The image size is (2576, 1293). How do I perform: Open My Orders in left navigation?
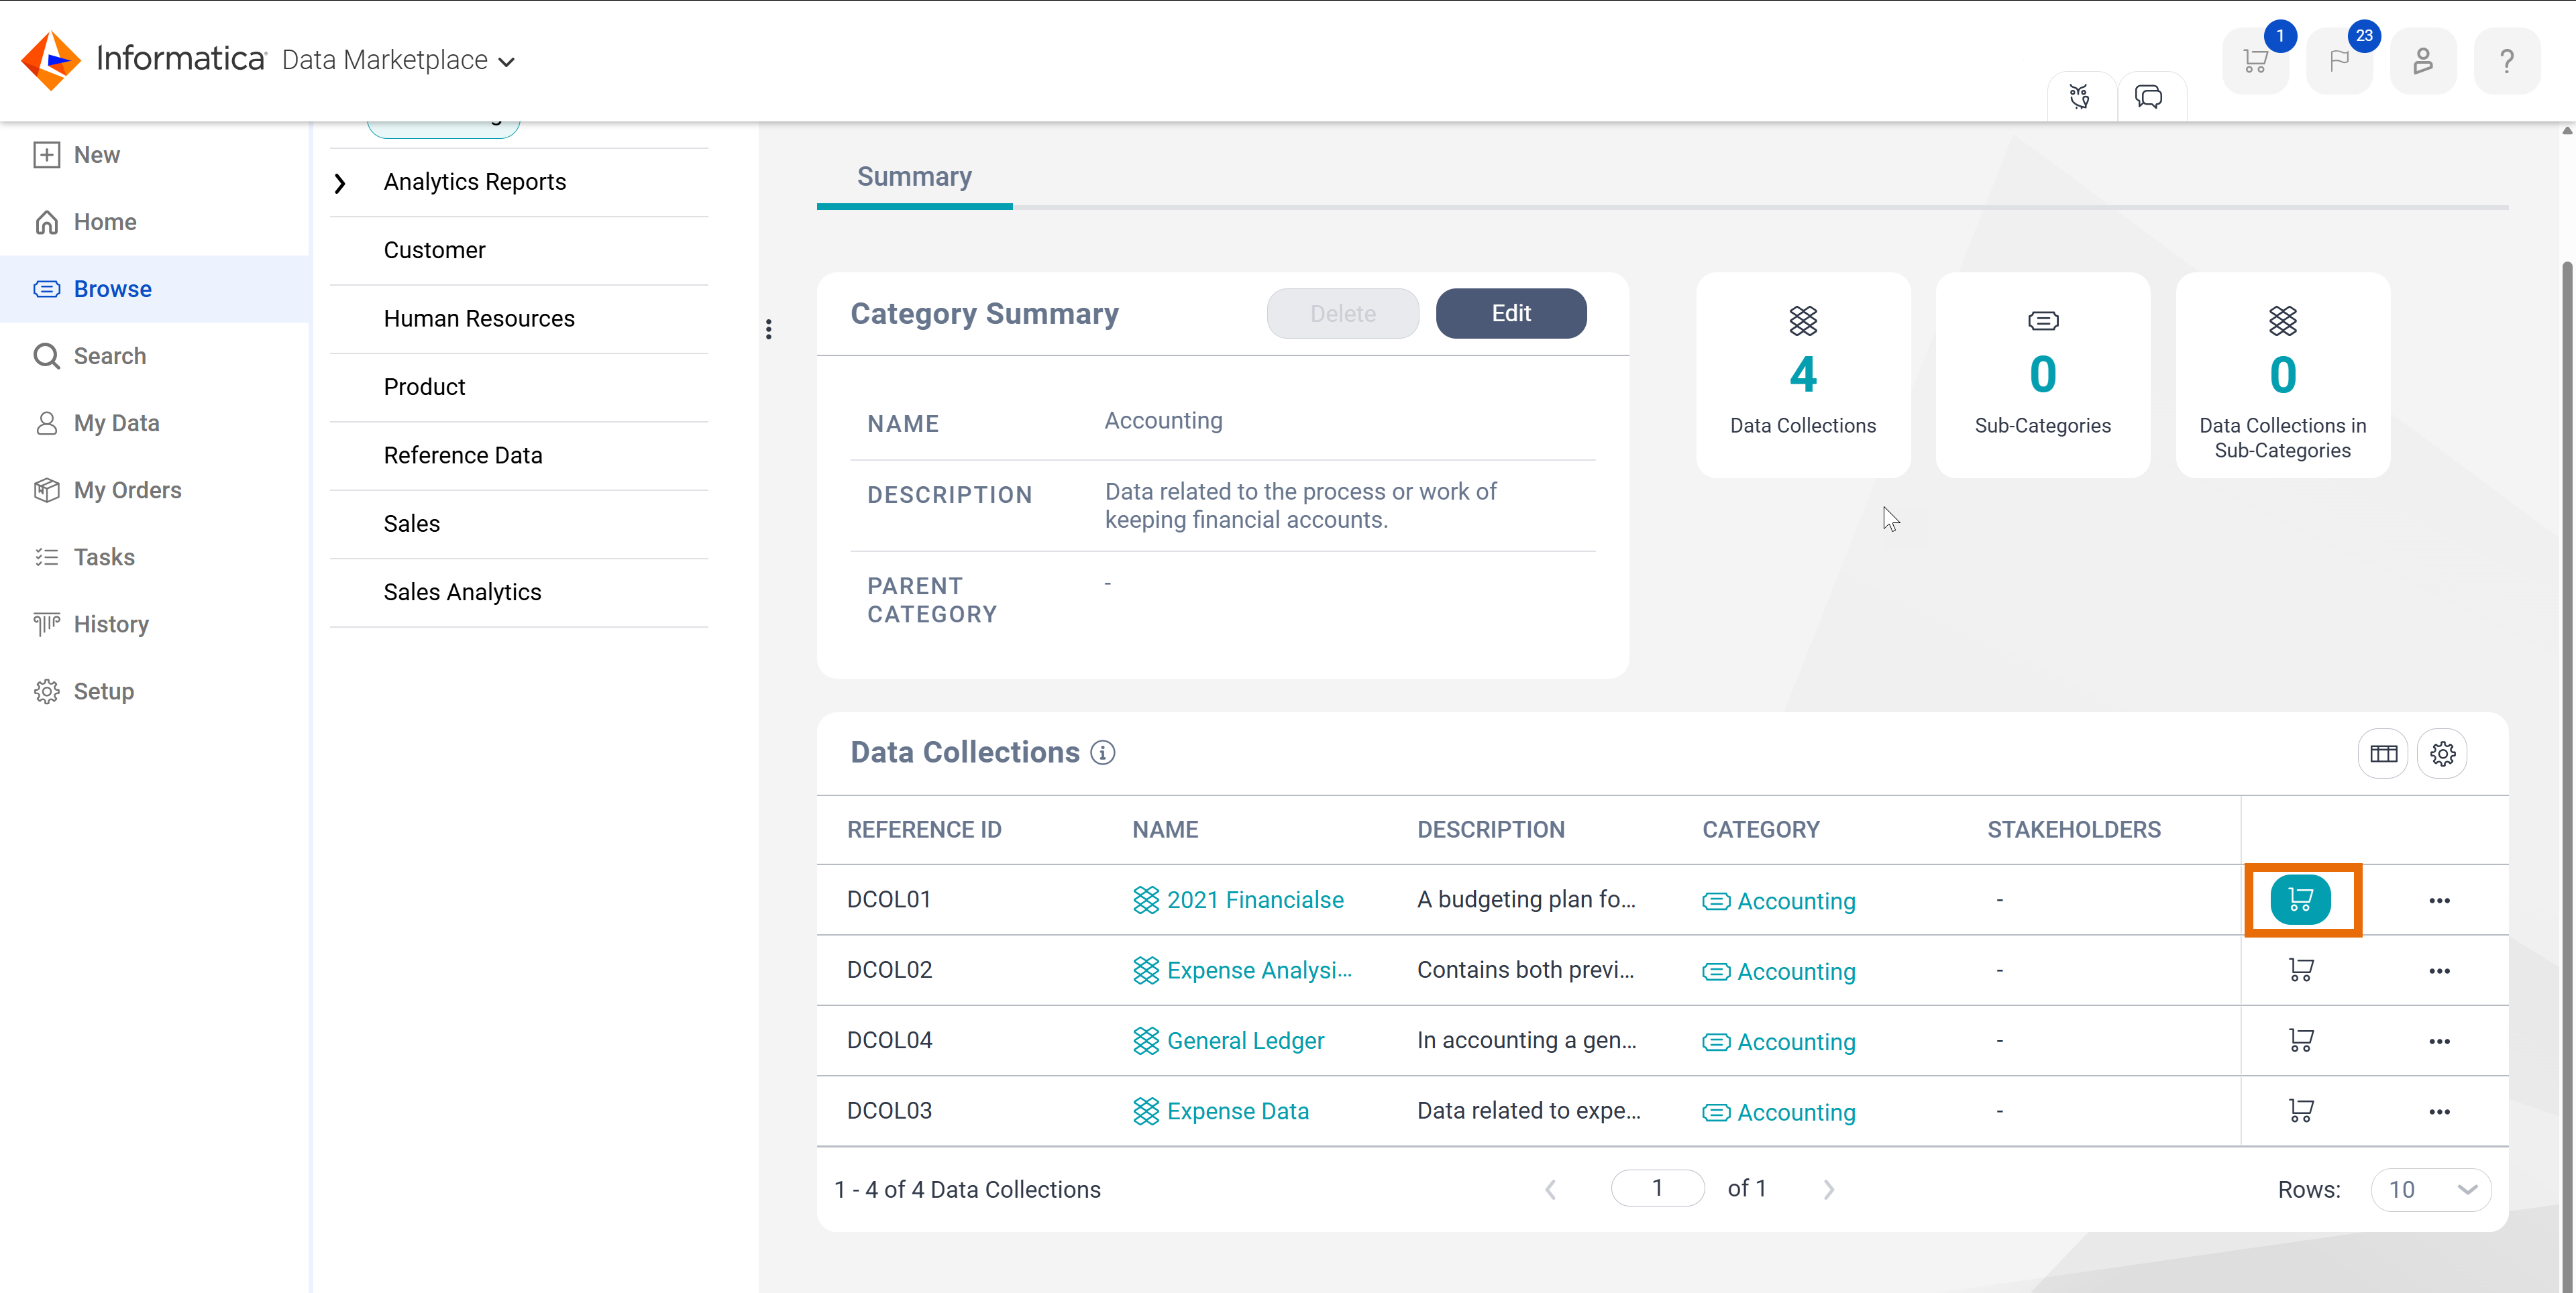155,490
